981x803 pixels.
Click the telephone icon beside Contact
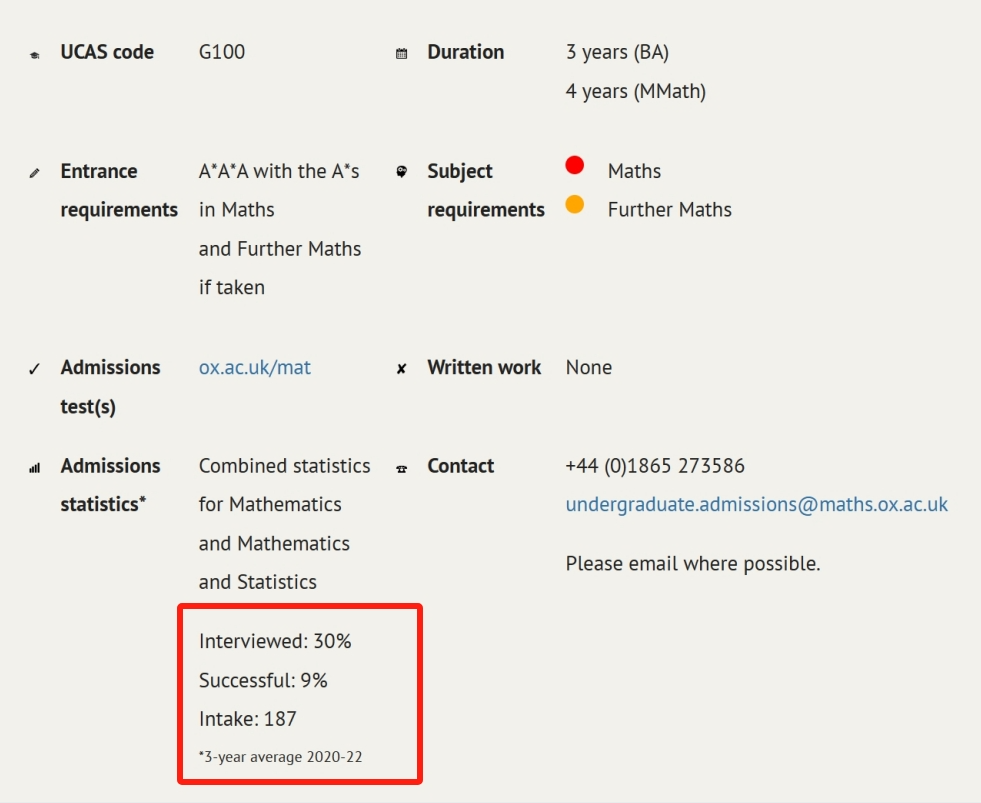coord(402,468)
